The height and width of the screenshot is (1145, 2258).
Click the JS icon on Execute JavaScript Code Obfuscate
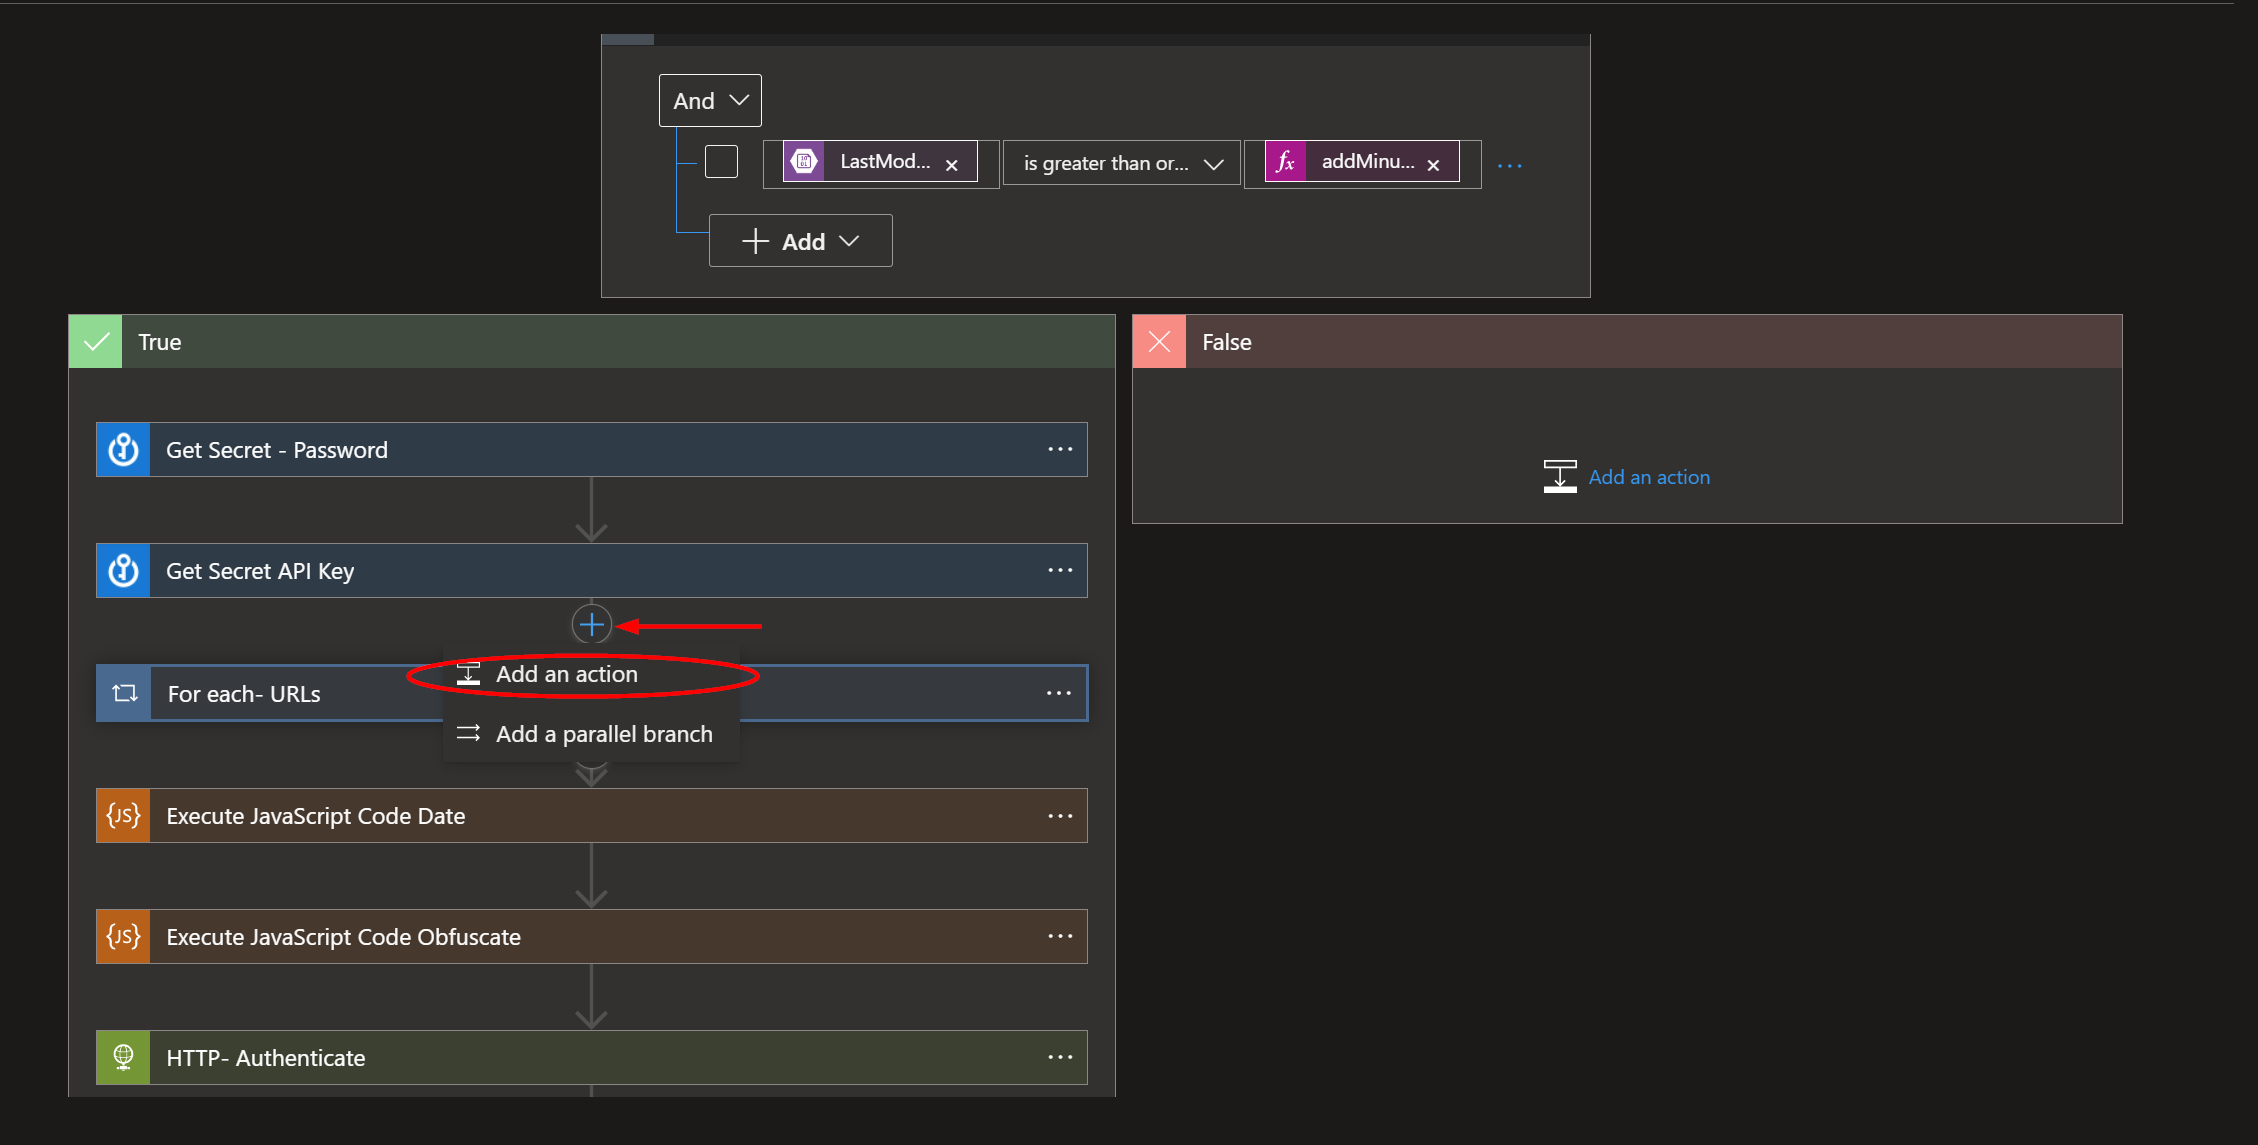pyautogui.click(x=123, y=937)
